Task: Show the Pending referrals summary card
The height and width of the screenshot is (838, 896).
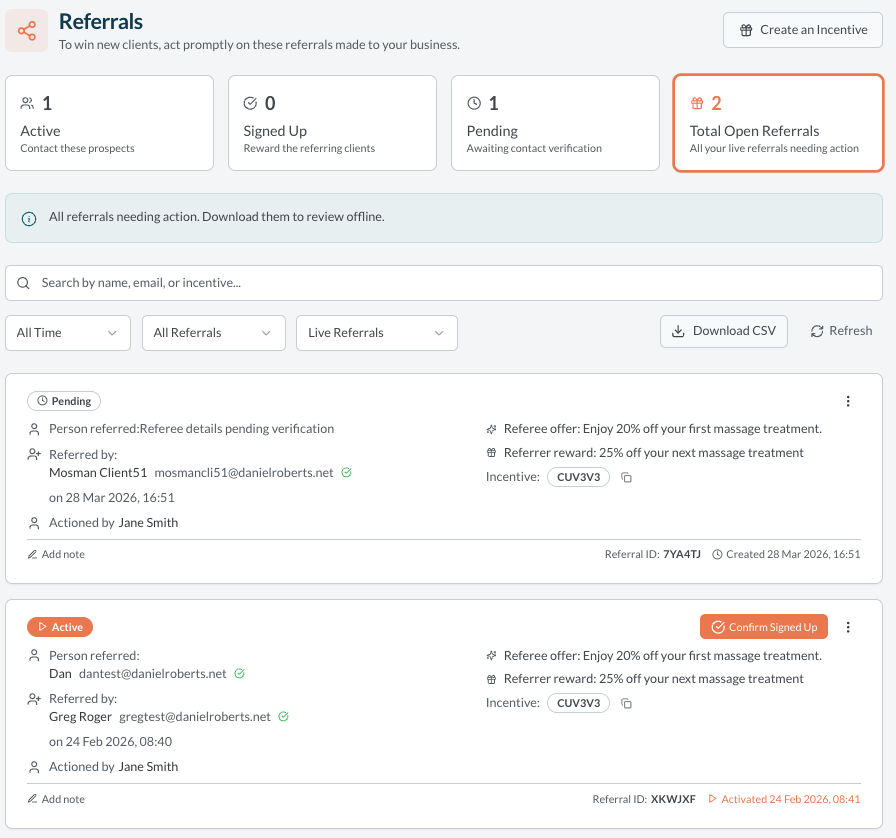Action: (x=555, y=123)
